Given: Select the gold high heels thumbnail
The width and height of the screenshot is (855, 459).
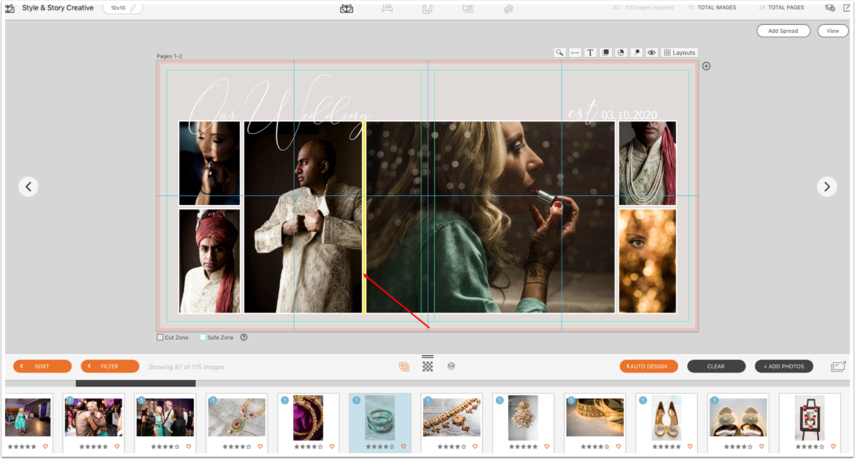Looking at the screenshot, I should pyautogui.click(x=666, y=418).
